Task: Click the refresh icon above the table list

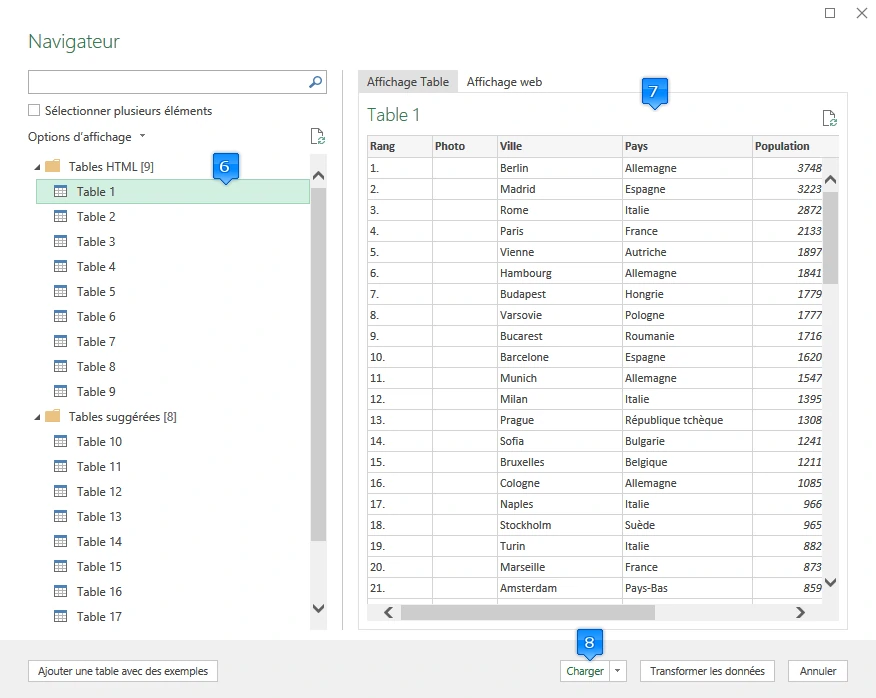Action: 317,137
